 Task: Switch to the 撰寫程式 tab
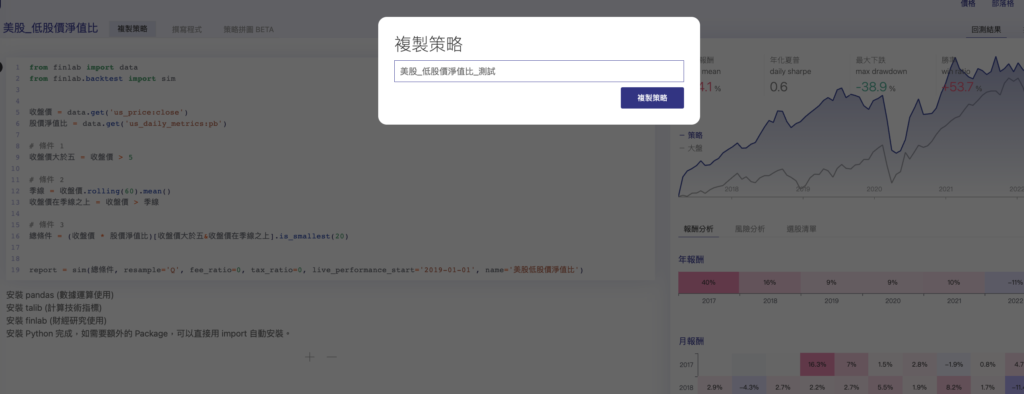187,29
